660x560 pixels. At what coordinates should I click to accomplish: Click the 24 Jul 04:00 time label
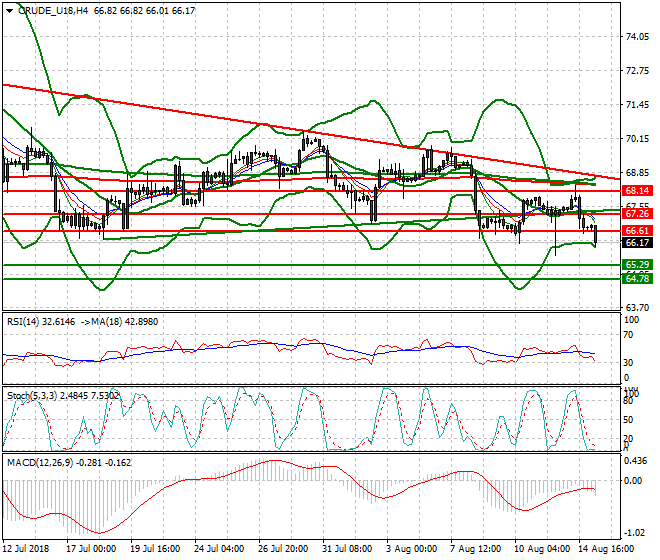coord(219,549)
